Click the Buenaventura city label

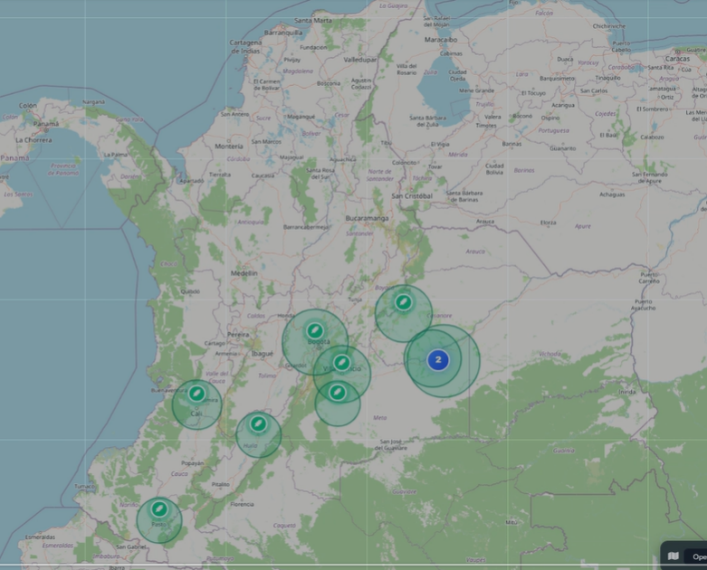(x=168, y=390)
